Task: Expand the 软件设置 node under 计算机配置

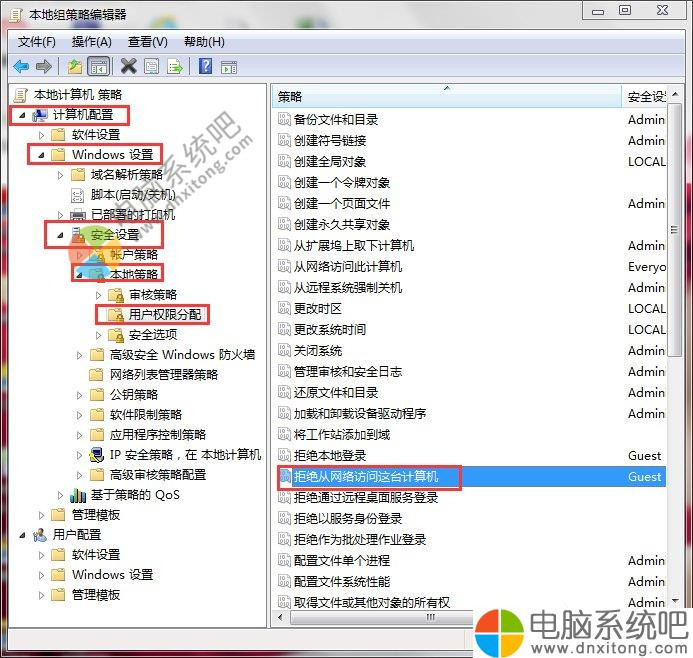Action: coord(41,135)
